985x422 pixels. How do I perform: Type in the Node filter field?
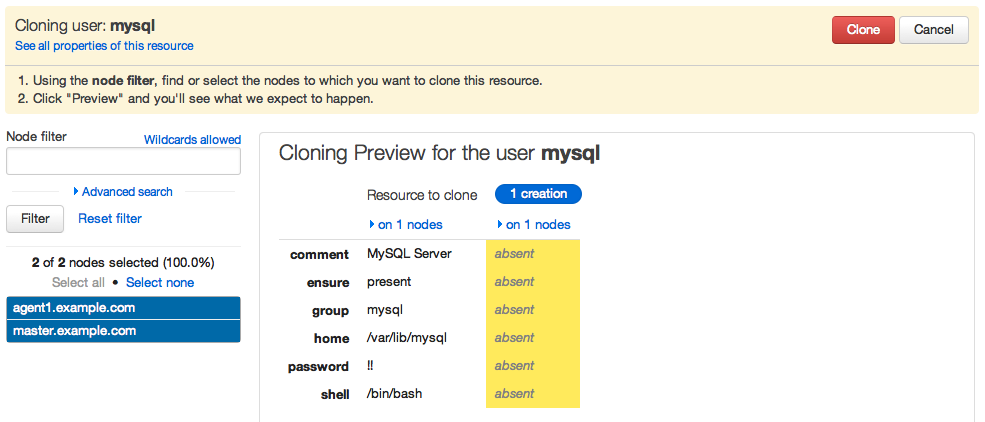click(x=123, y=162)
